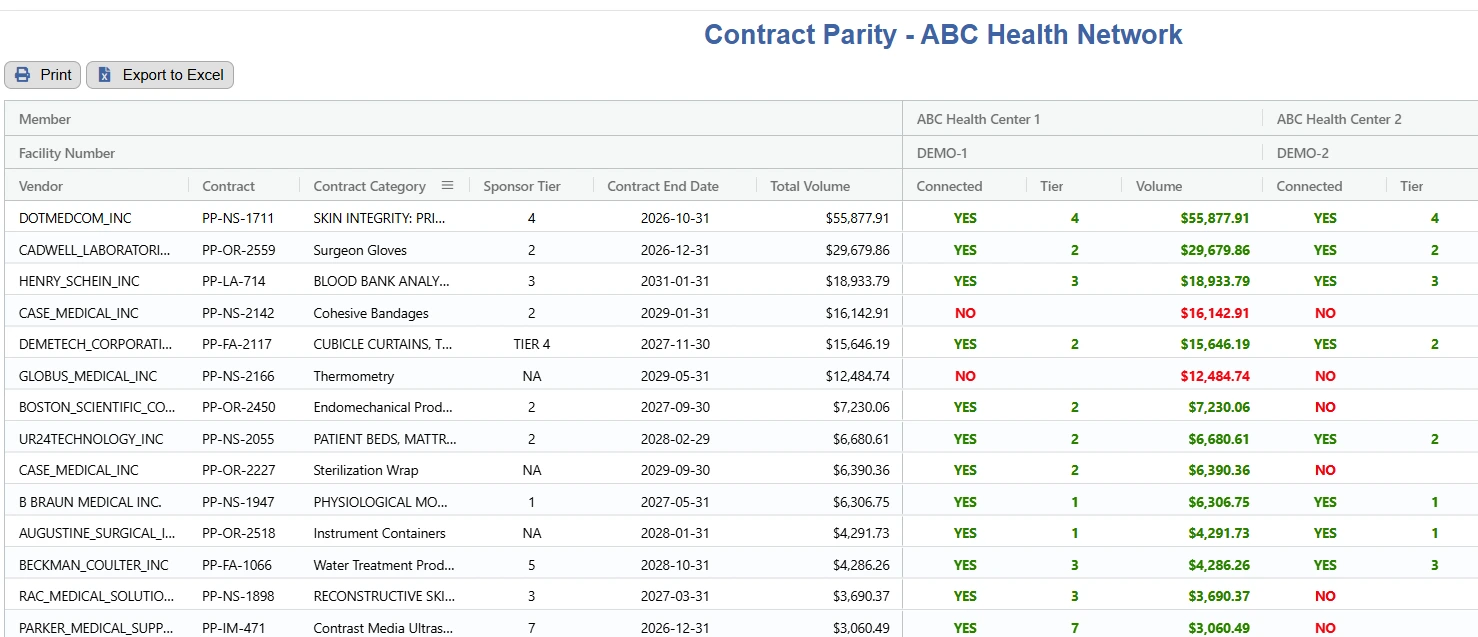Click the contract end date 2031-01-31
This screenshot has width=1478, height=637.
click(x=675, y=281)
